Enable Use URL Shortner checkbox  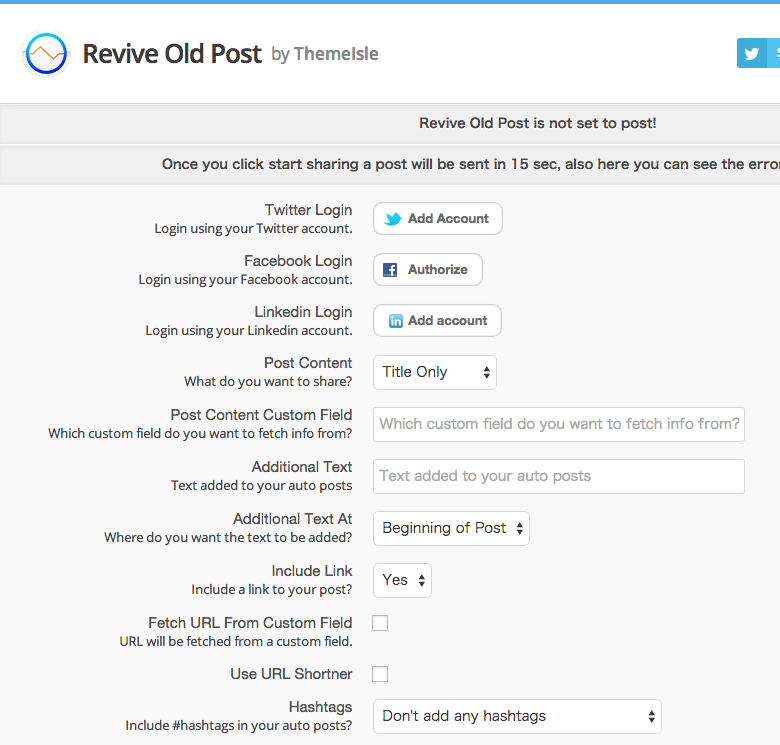tap(380, 674)
